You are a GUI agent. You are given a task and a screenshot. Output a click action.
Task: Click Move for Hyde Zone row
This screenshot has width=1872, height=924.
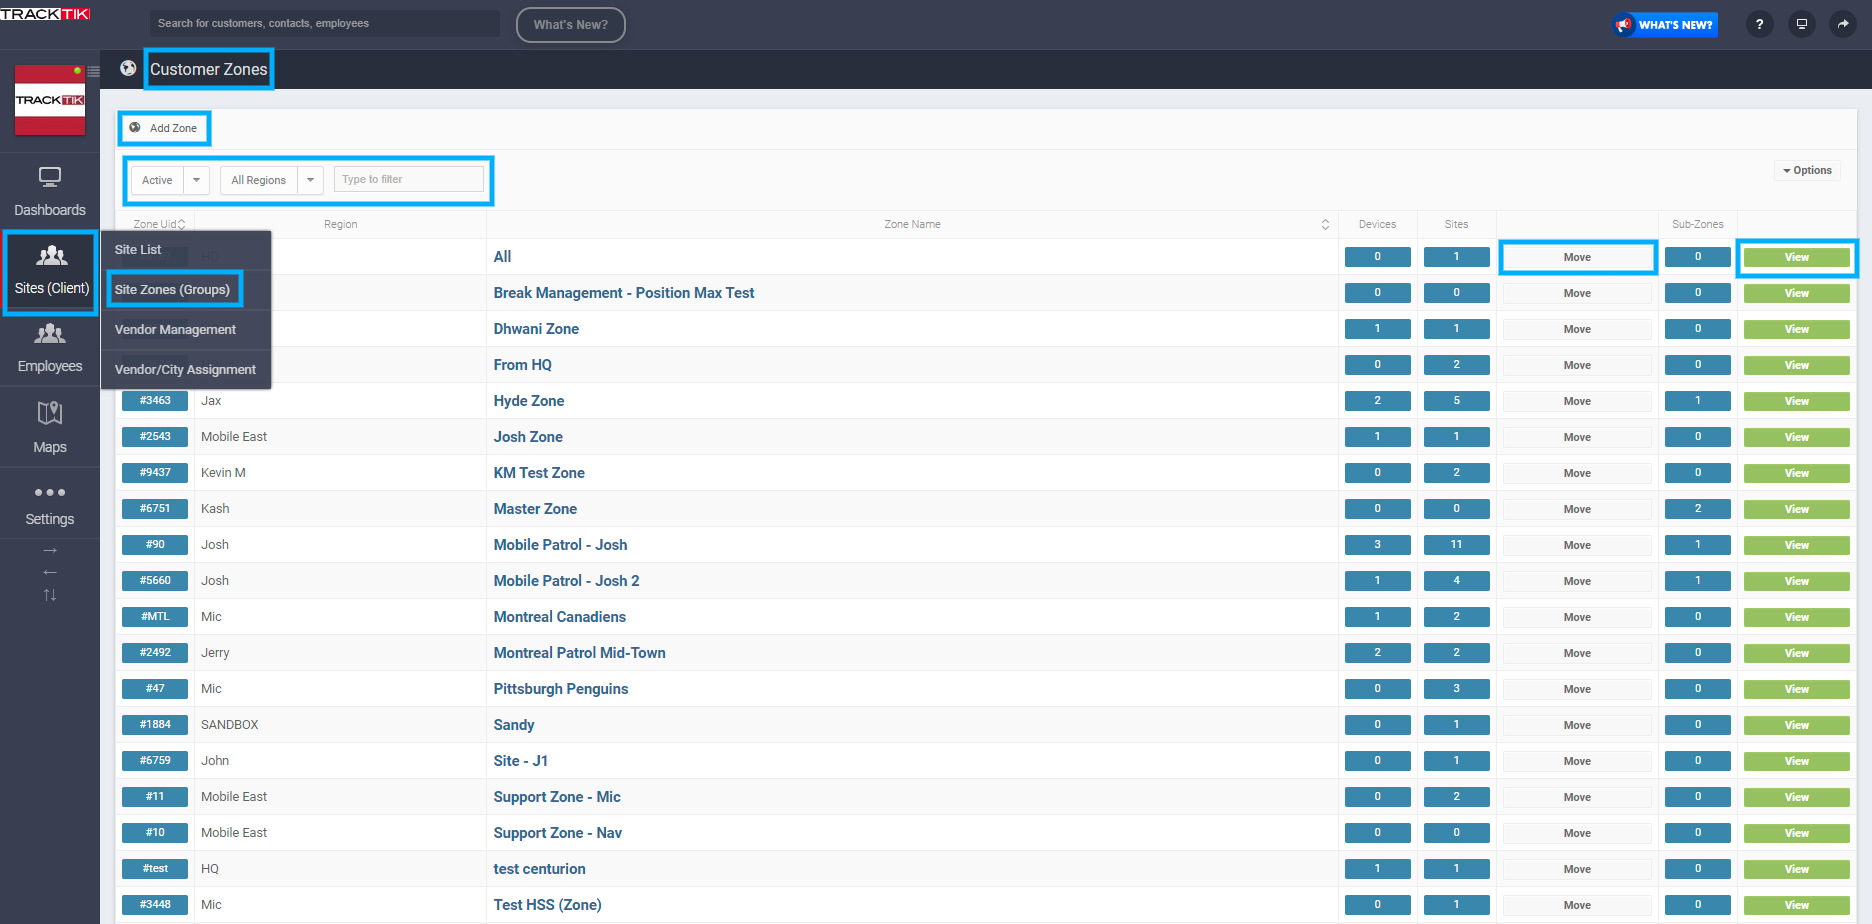1577,401
